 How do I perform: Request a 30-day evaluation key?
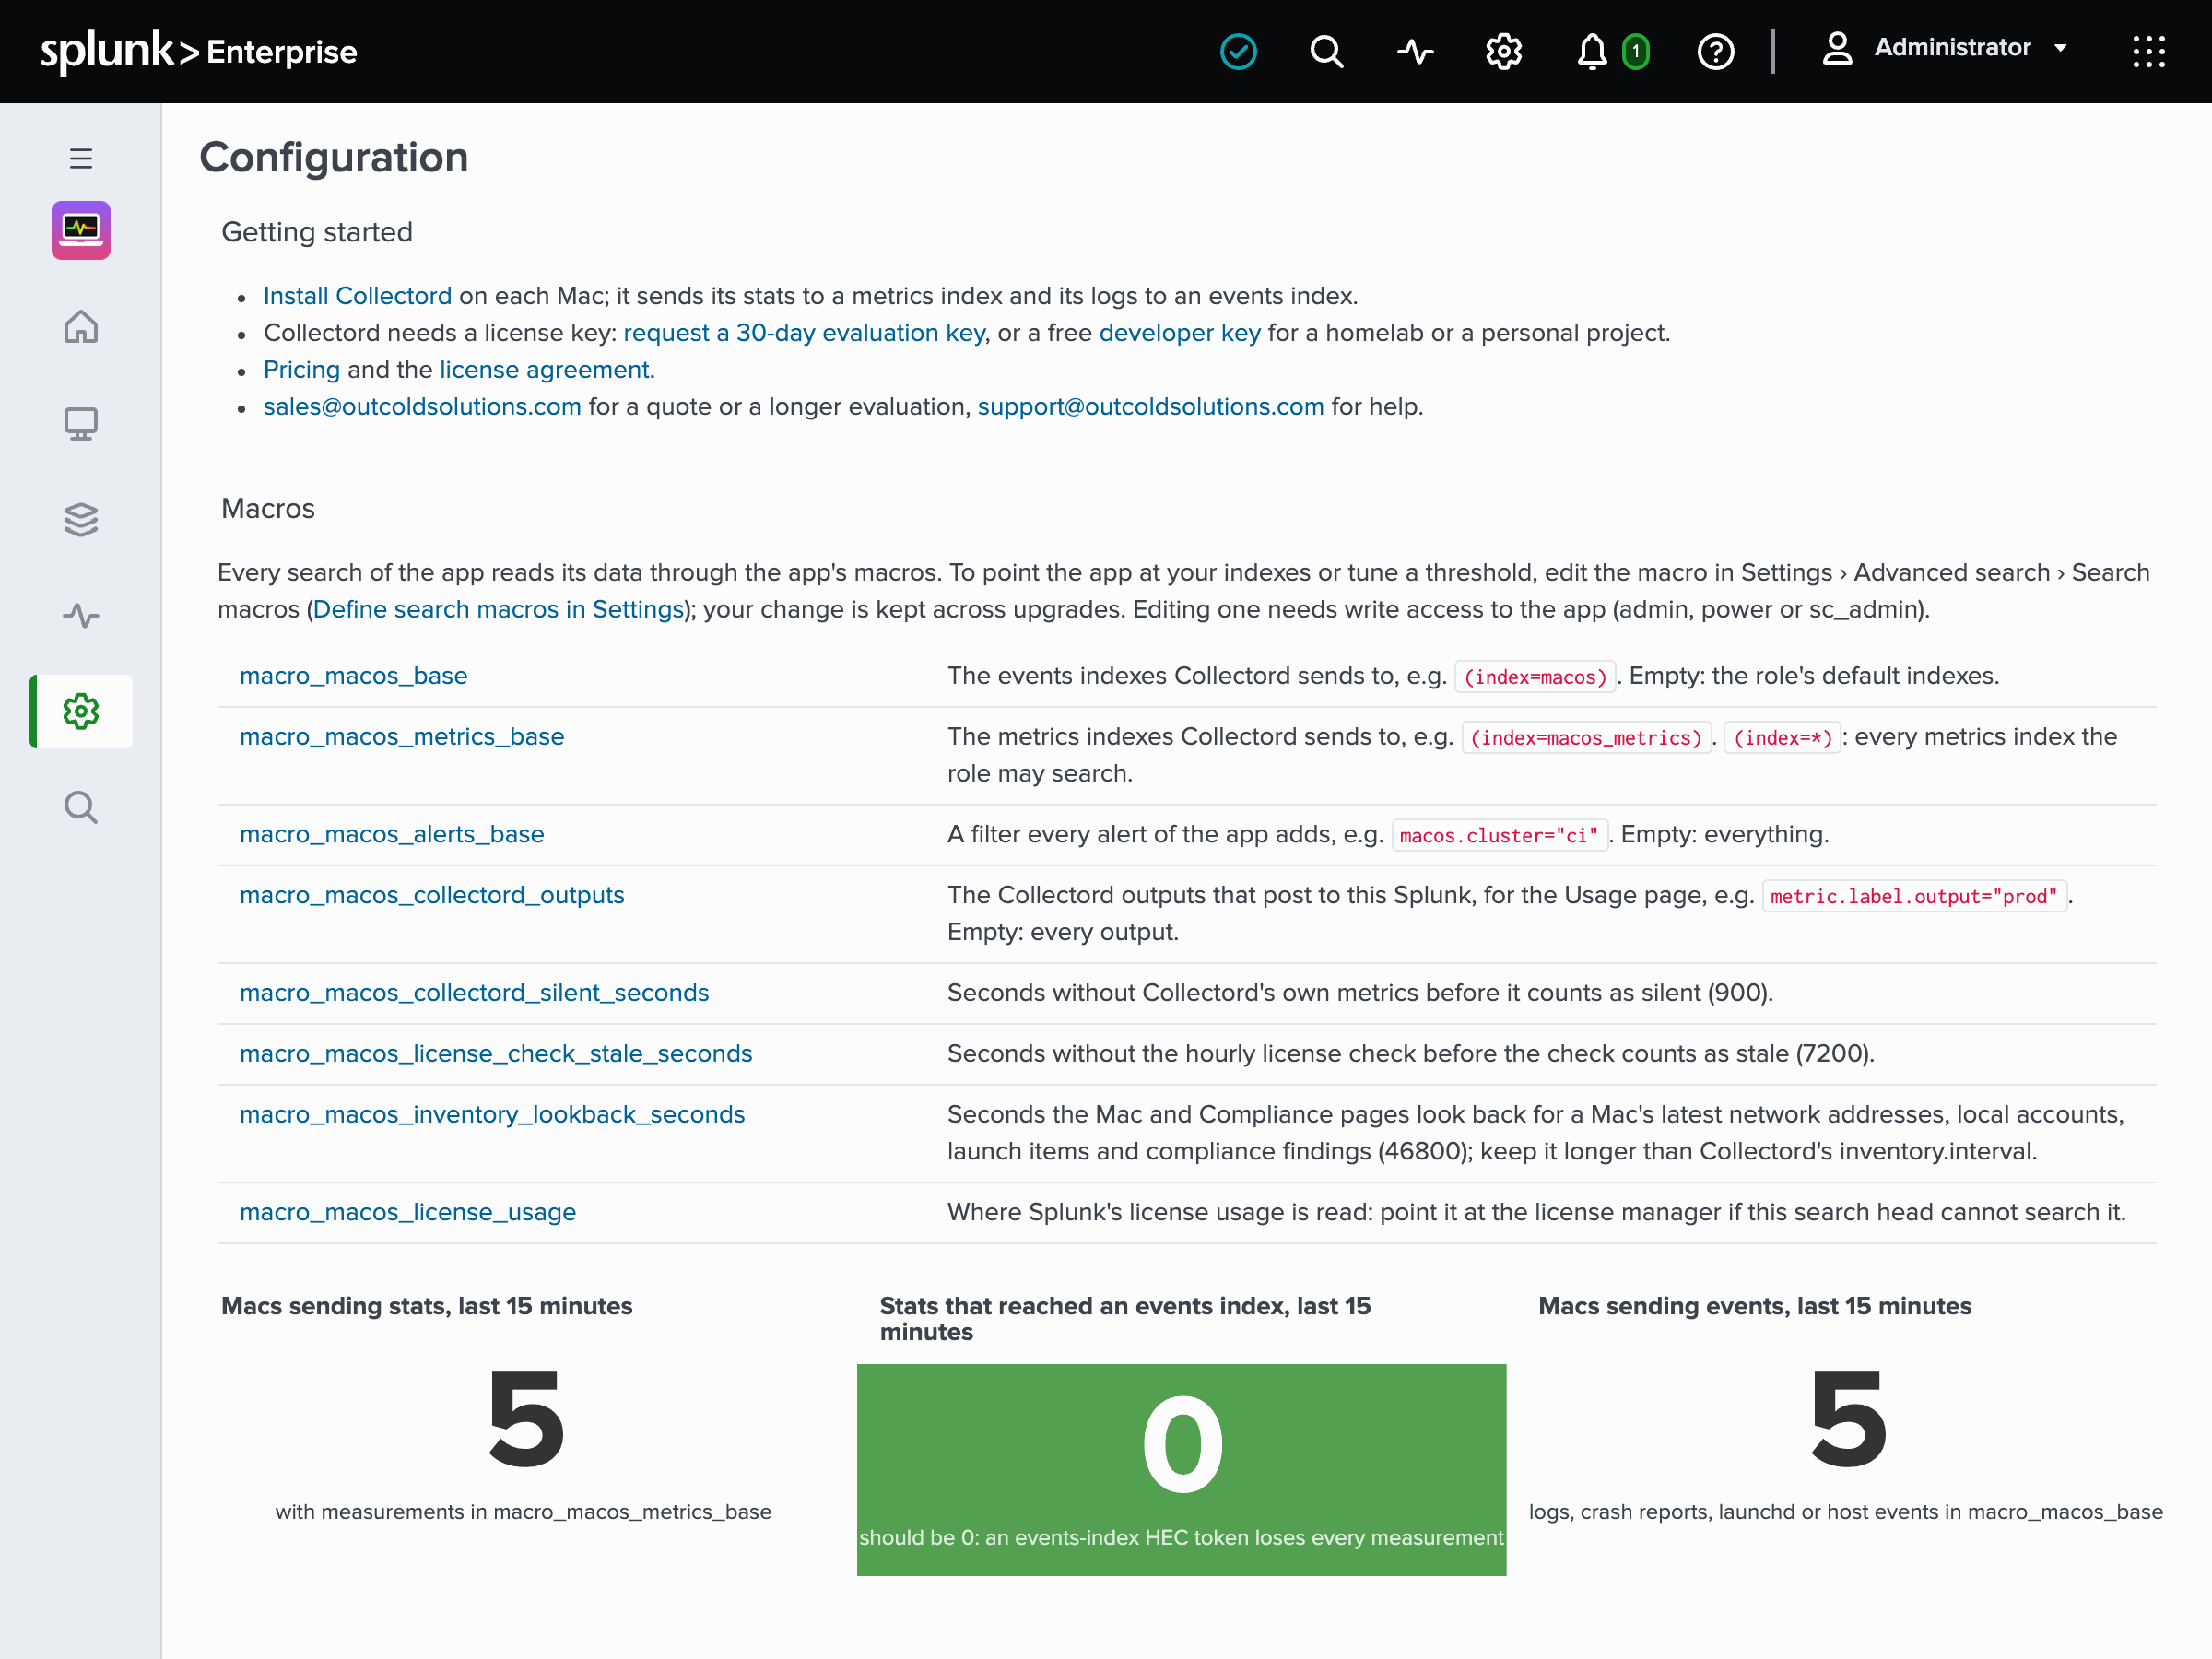point(804,333)
